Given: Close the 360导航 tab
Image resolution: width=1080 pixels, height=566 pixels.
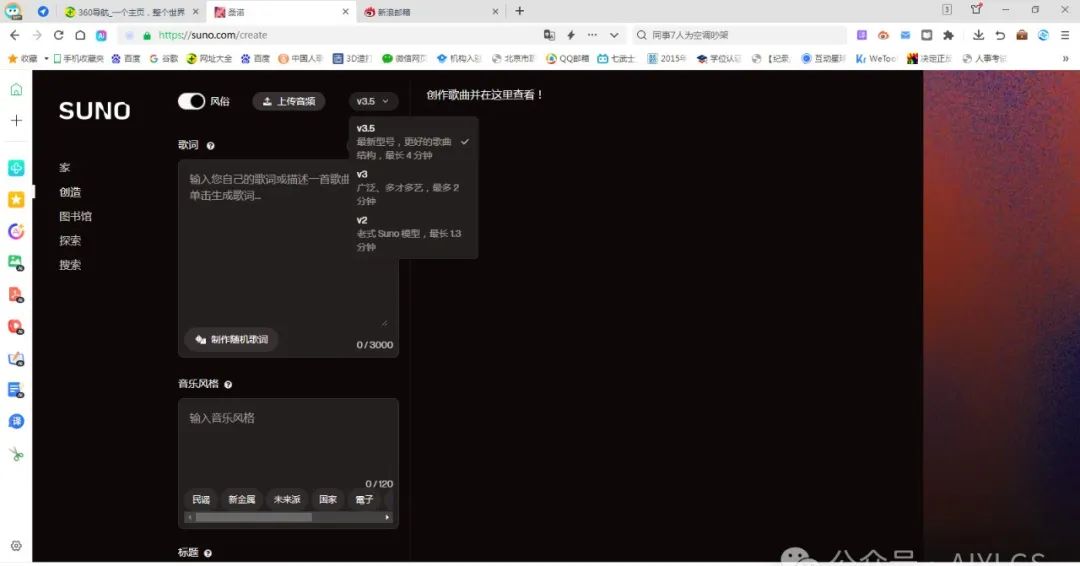Looking at the screenshot, I should 196,12.
